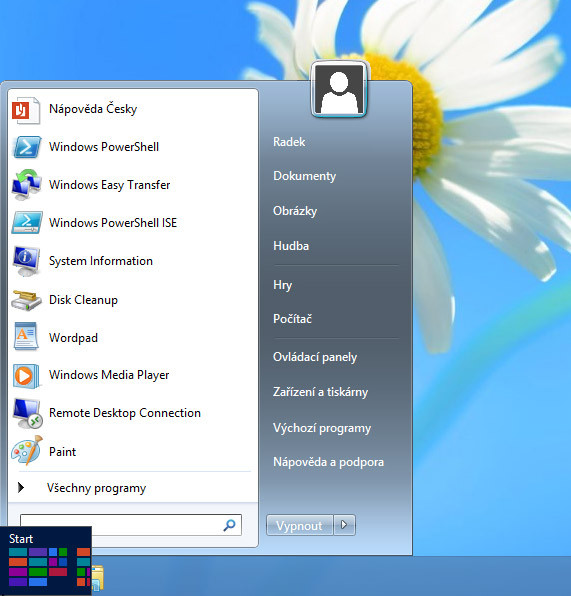The width and height of the screenshot is (571, 596).
Task: Open Paint via its palette icon
Action: pos(26,451)
